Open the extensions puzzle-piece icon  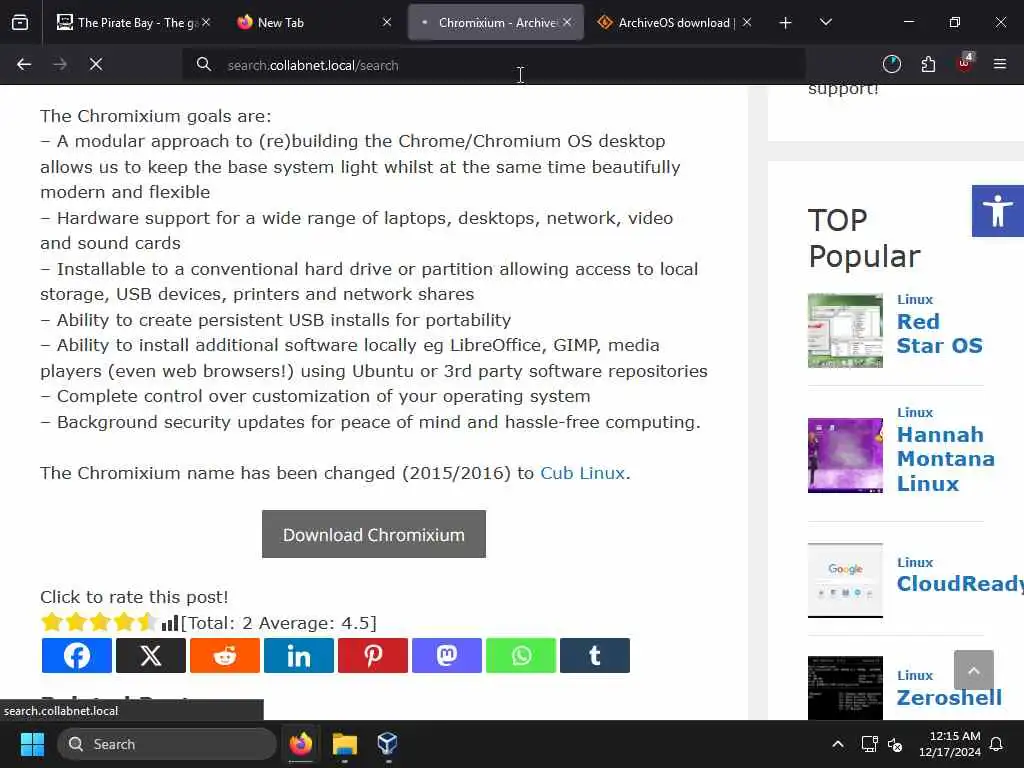click(x=928, y=64)
